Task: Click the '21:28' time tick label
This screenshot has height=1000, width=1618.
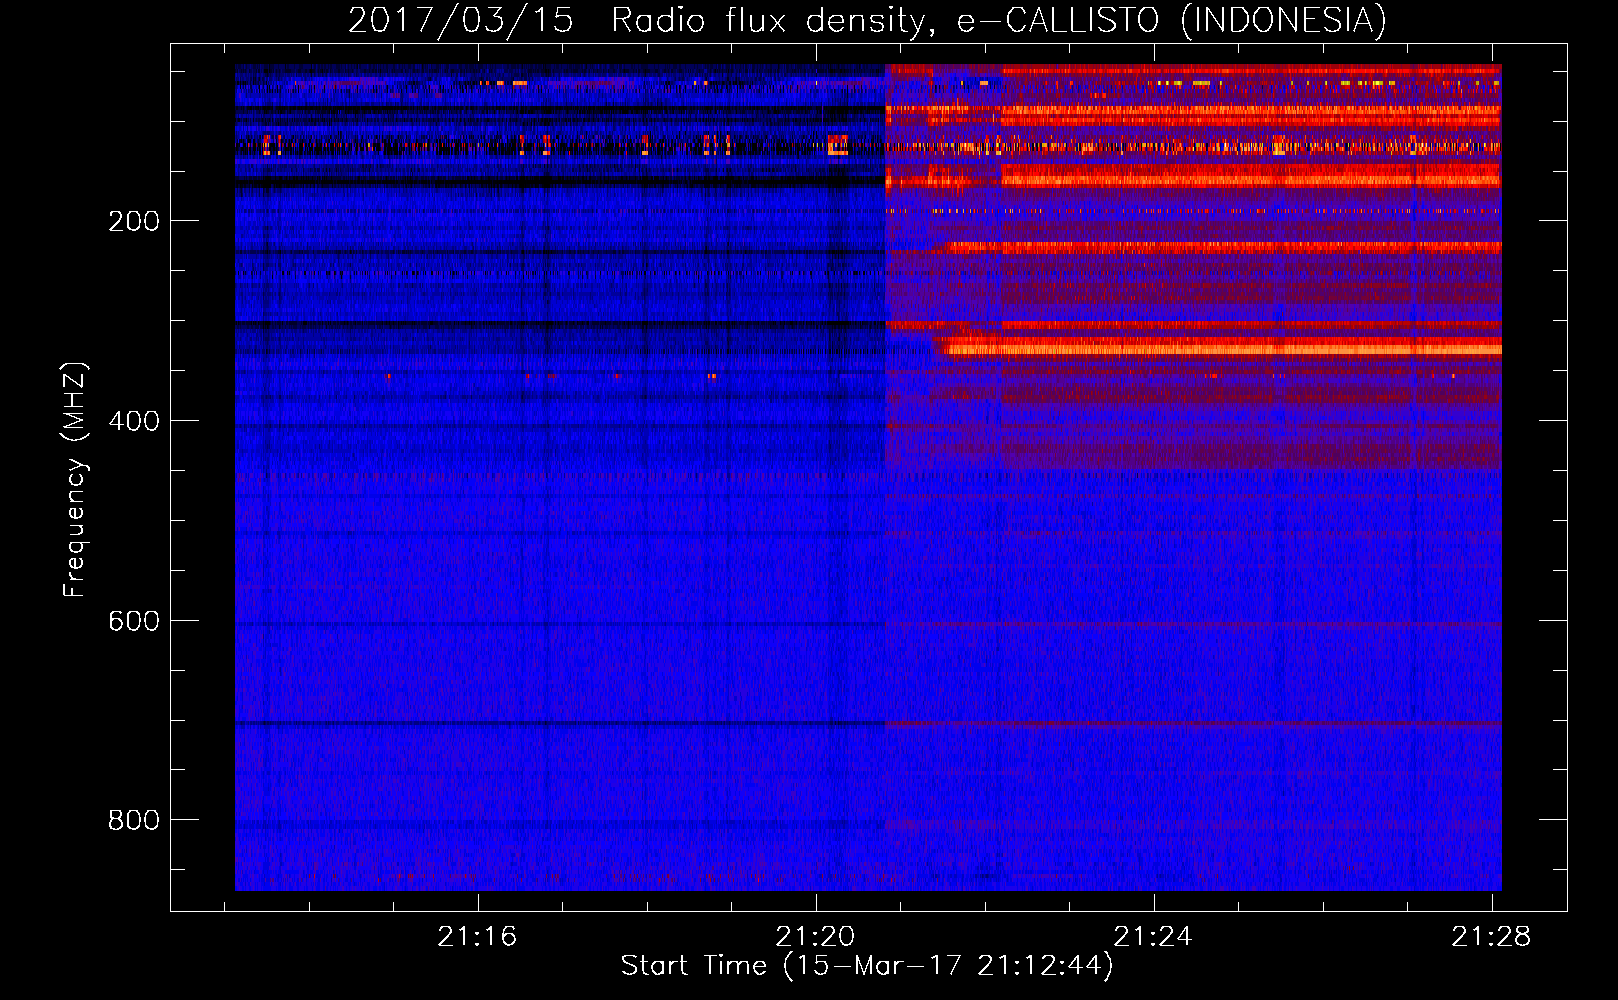Action: pos(1492,936)
